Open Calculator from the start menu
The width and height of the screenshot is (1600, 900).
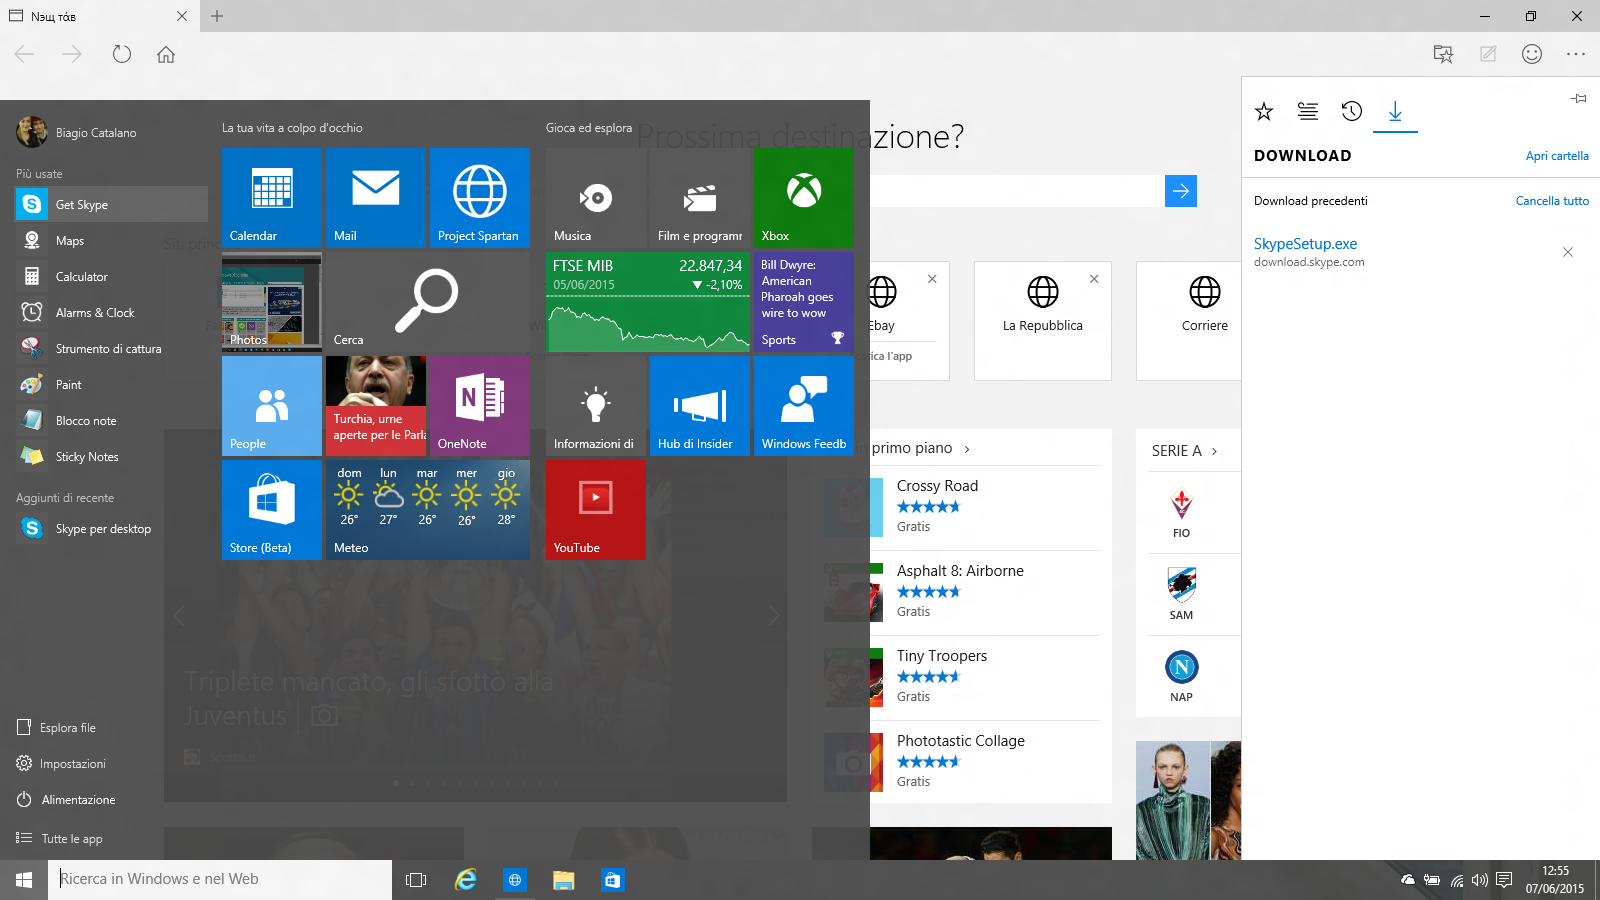[112, 277]
